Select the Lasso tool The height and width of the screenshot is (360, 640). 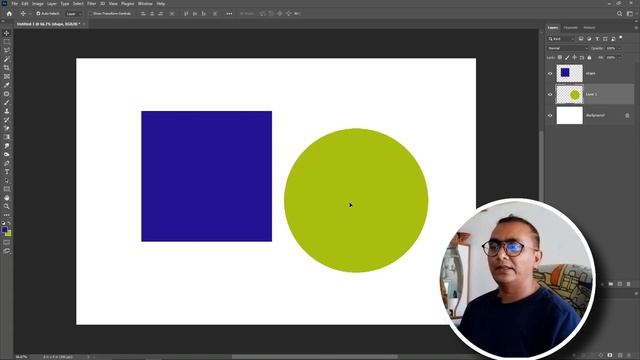click(x=7, y=50)
